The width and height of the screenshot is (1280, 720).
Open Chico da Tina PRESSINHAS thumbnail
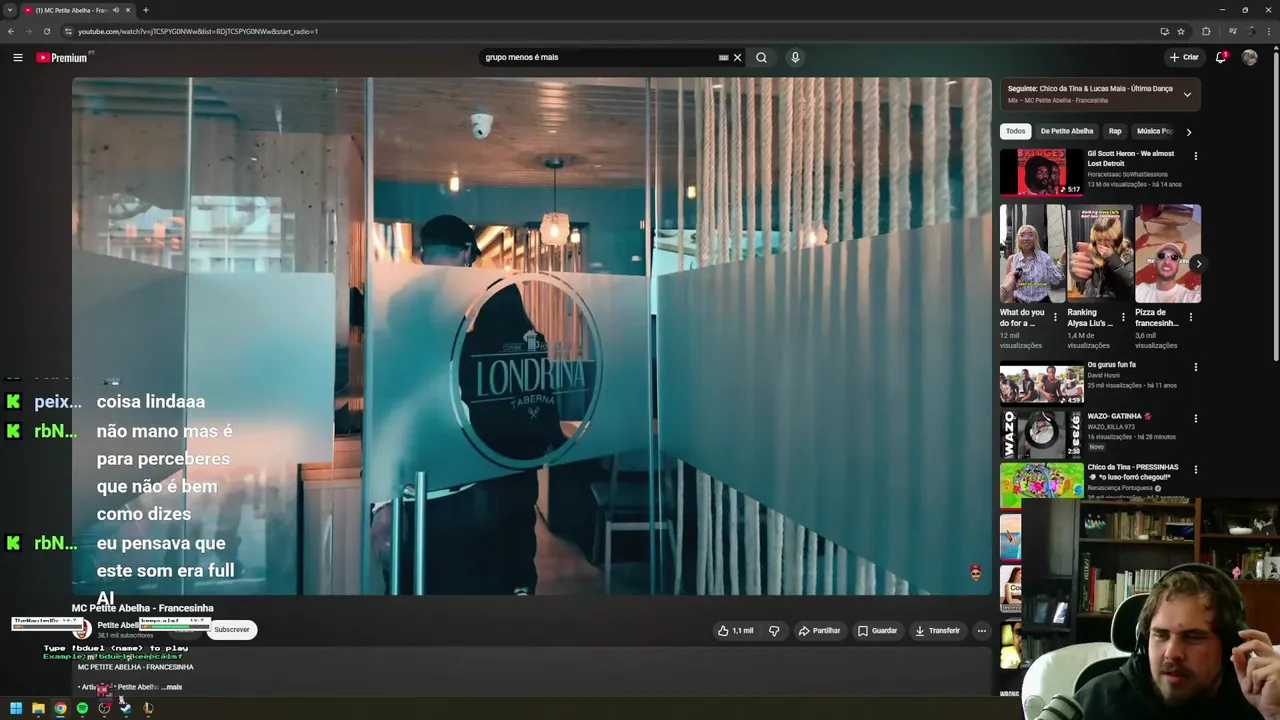[x=1041, y=485]
